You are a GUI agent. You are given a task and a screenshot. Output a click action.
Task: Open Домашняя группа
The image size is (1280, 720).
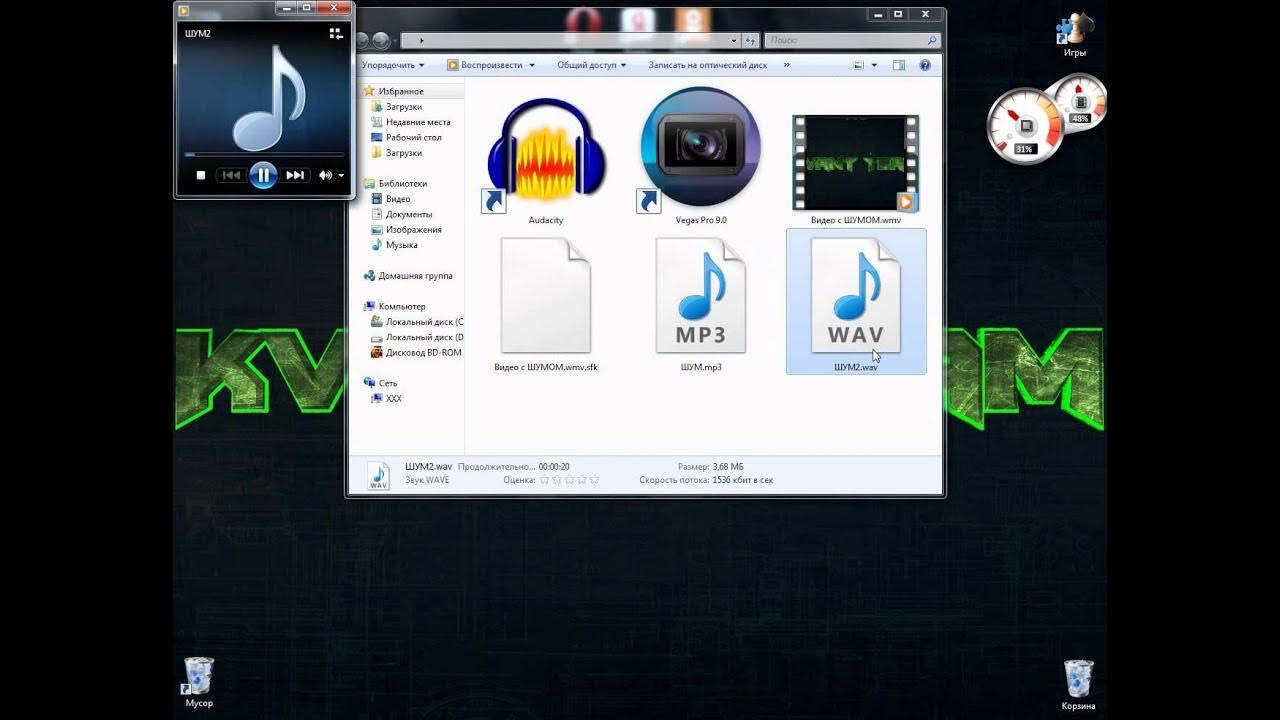(415, 276)
